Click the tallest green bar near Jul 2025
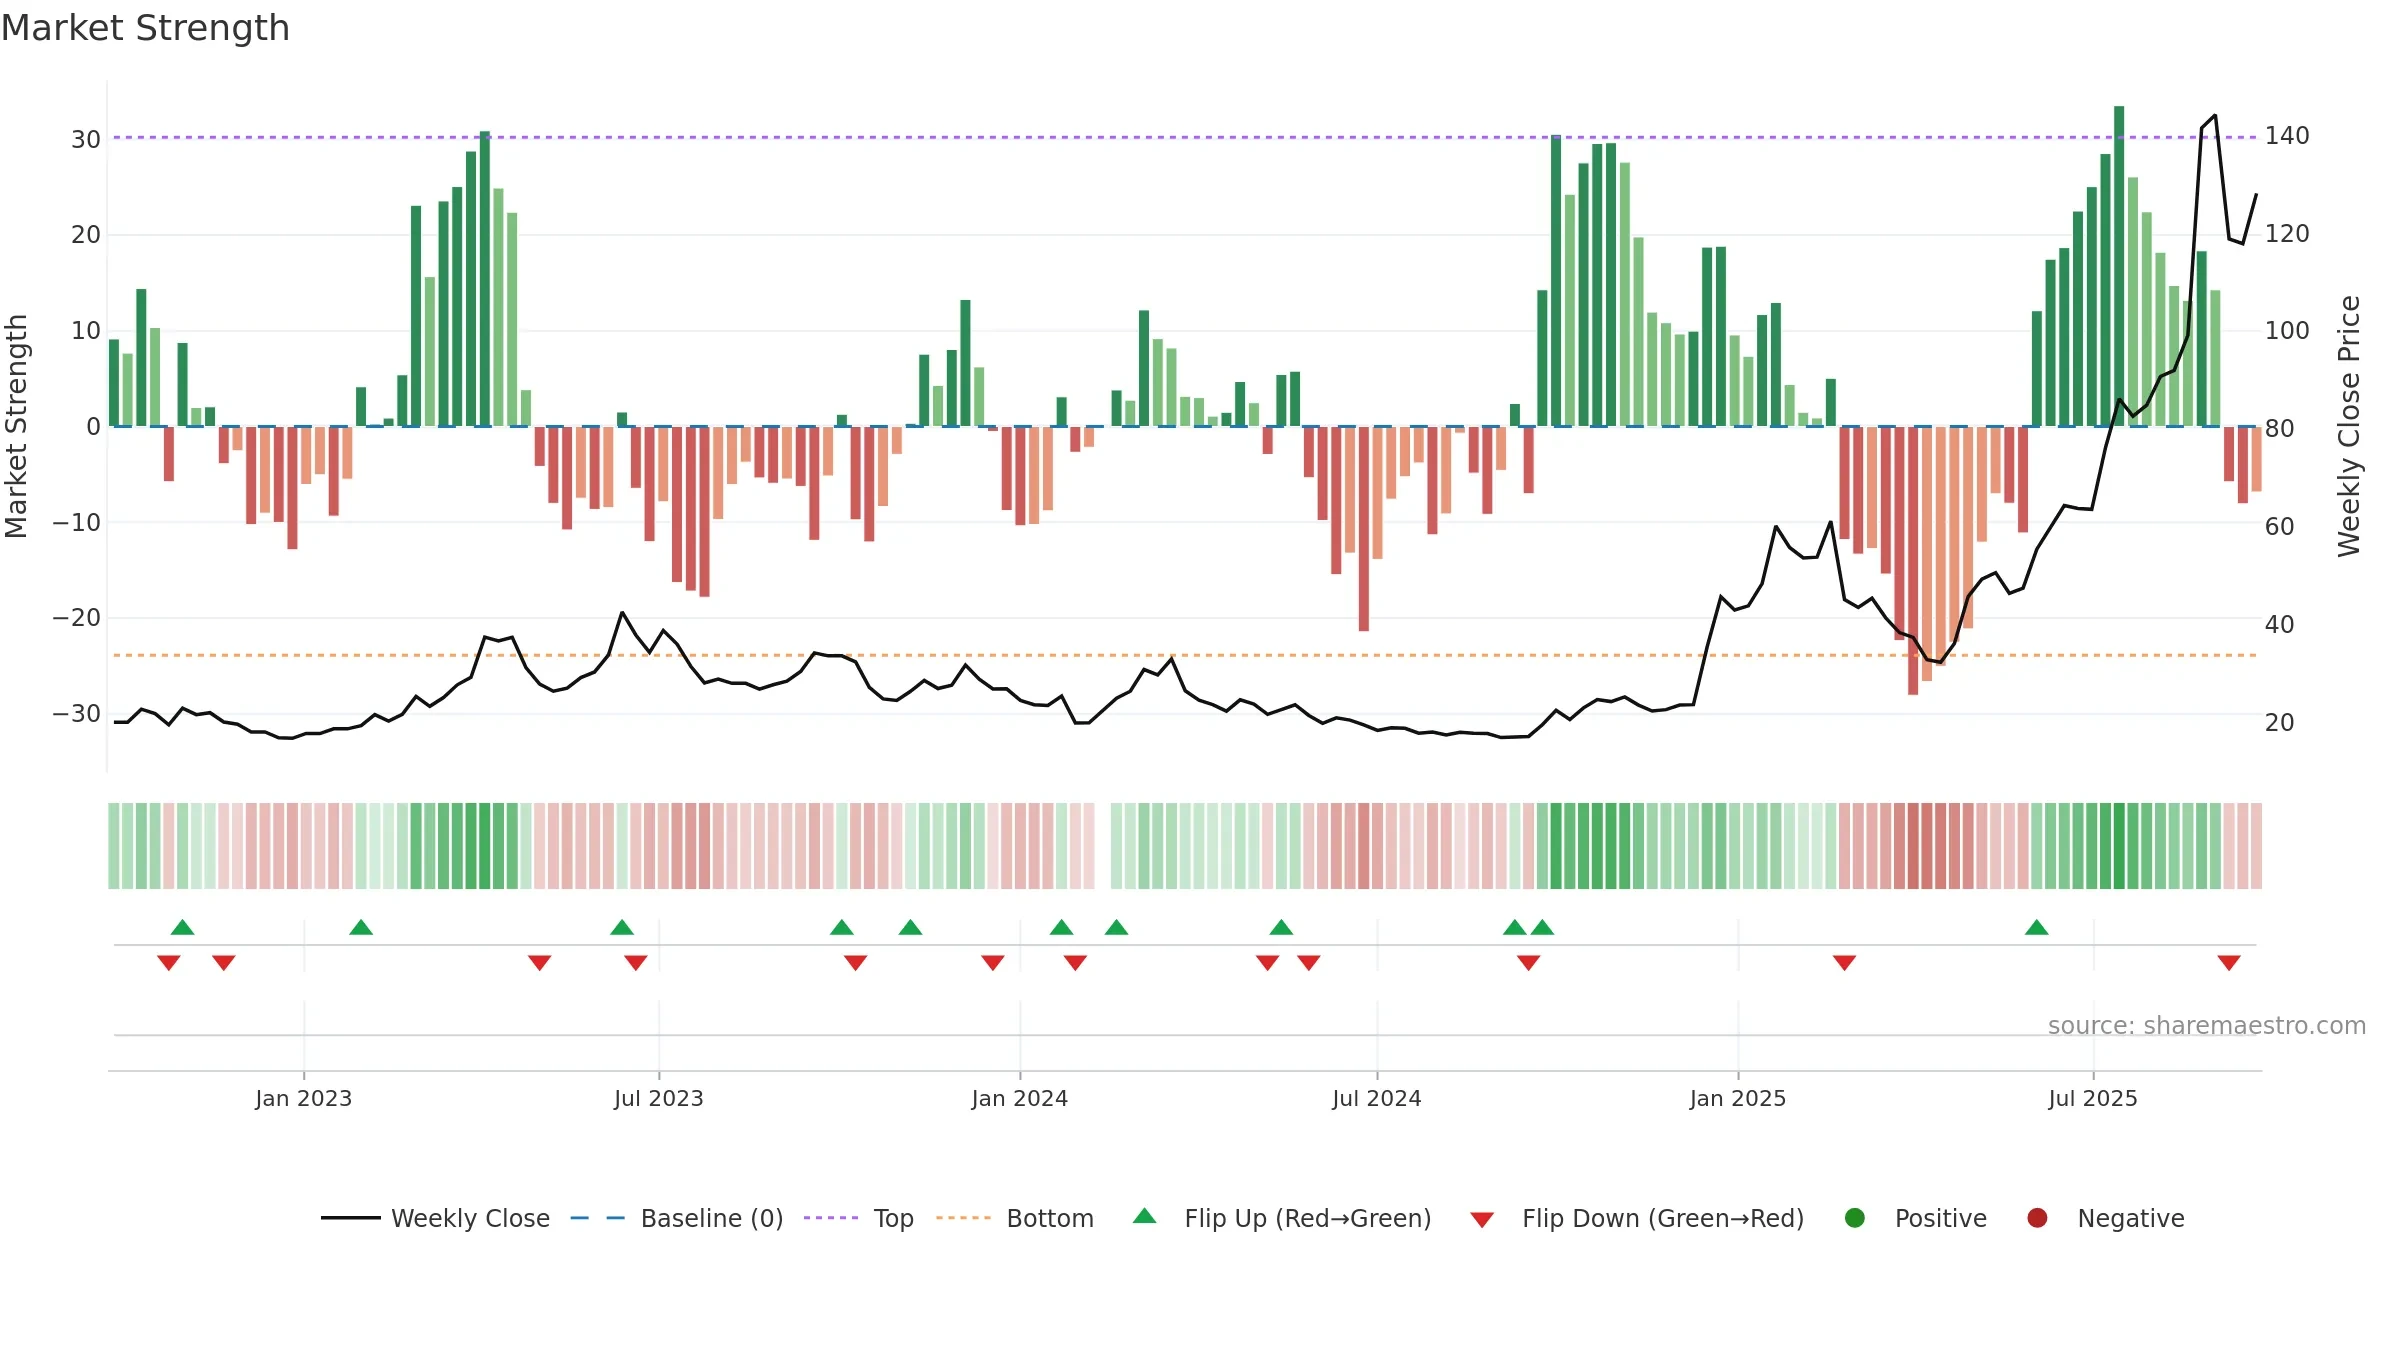This screenshot has width=2400, height=1350. click(x=2119, y=266)
